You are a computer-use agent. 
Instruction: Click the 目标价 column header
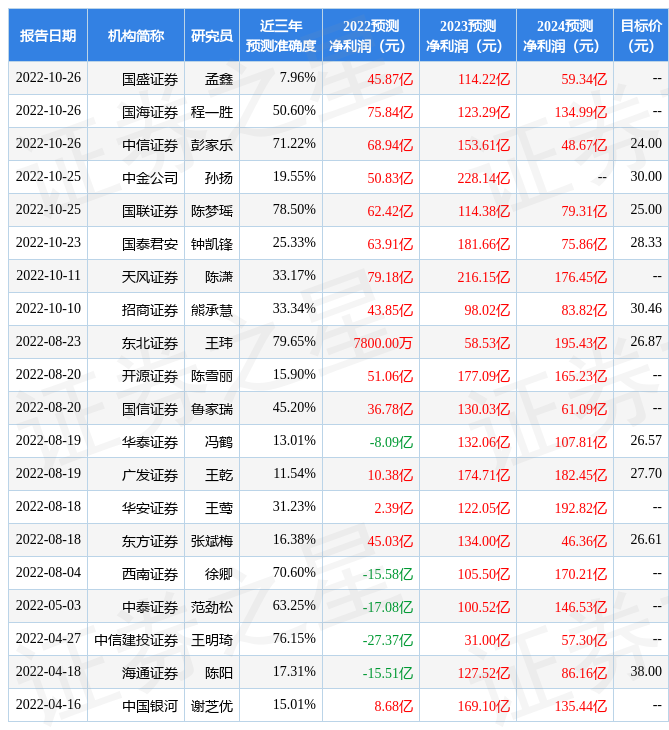click(641, 35)
